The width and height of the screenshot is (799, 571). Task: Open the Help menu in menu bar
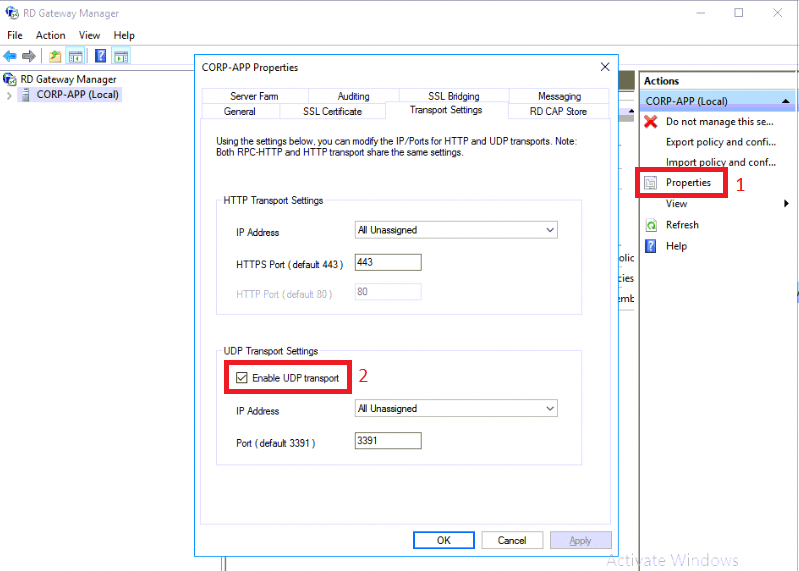tap(124, 35)
